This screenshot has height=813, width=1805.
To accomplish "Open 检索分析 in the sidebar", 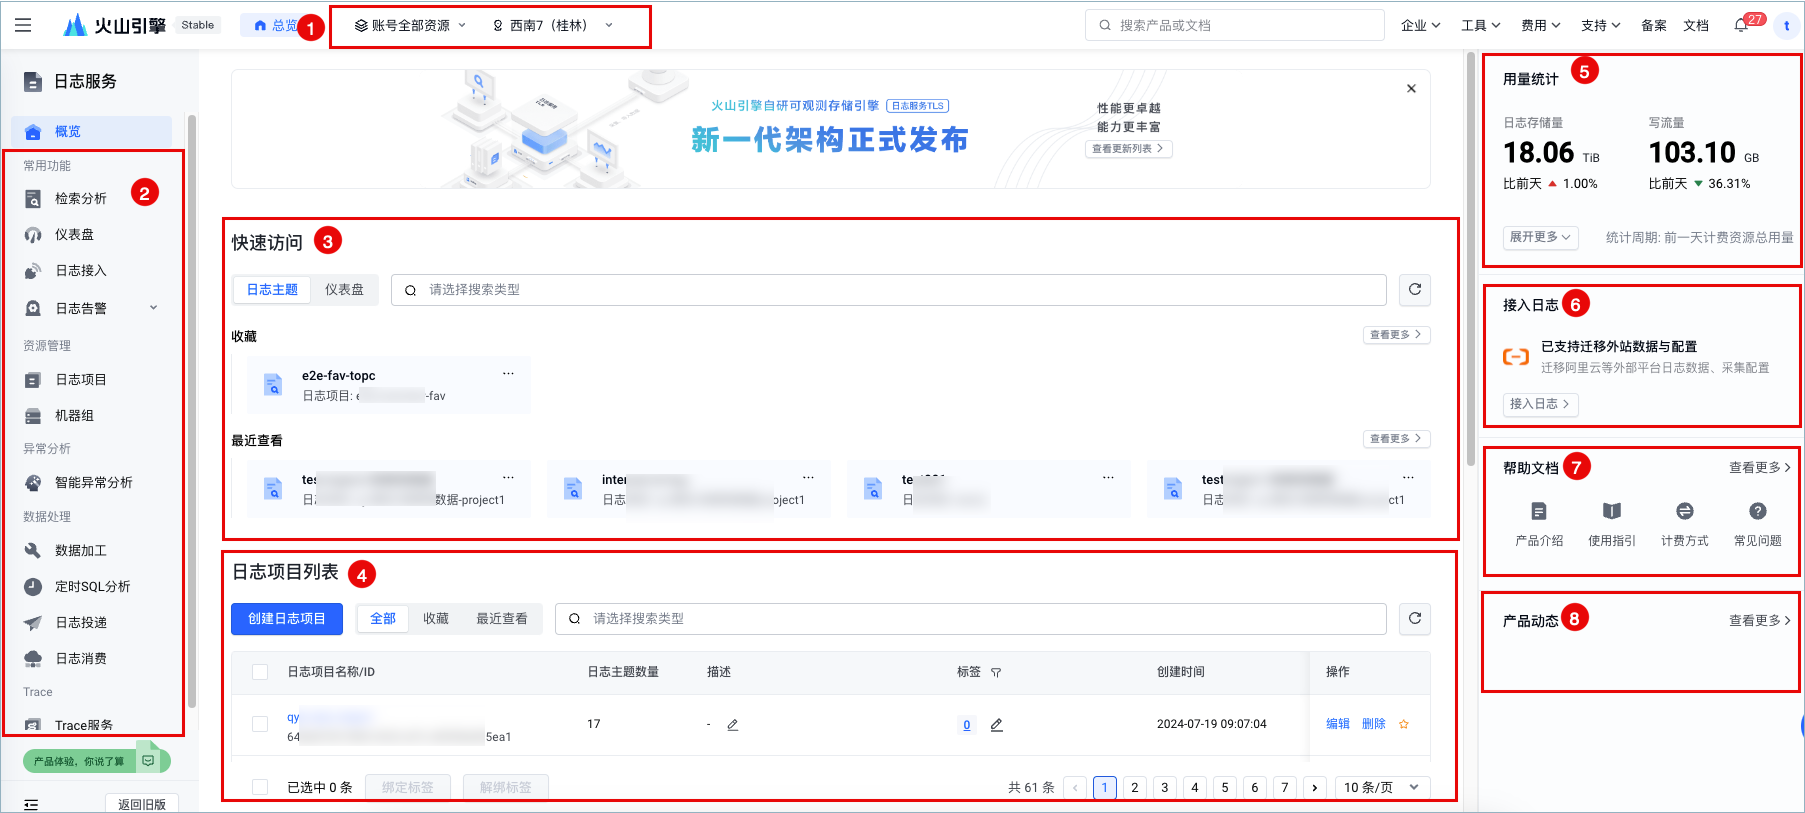I will pyautogui.click(x=80, y=199).
